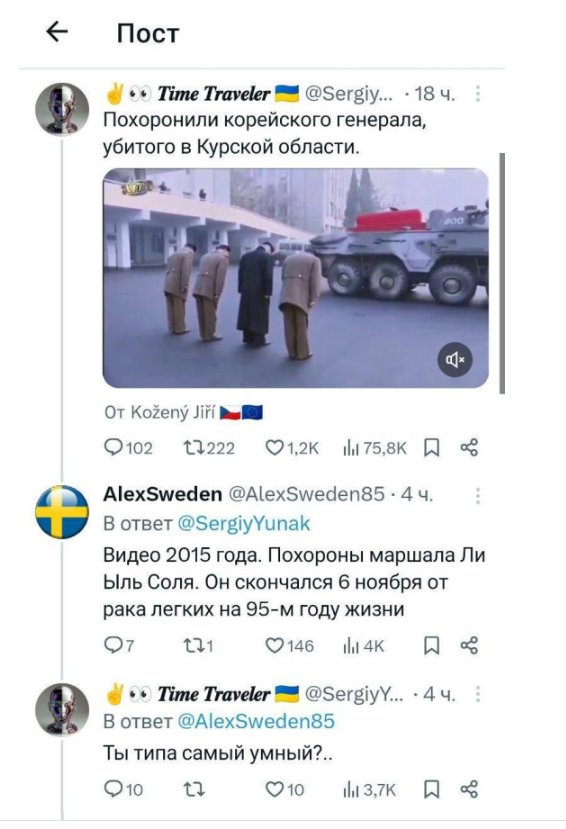Like the post with 1,2K likes
Image resolution: width=566 pixels, height=829 pixels.
point(292,448)
